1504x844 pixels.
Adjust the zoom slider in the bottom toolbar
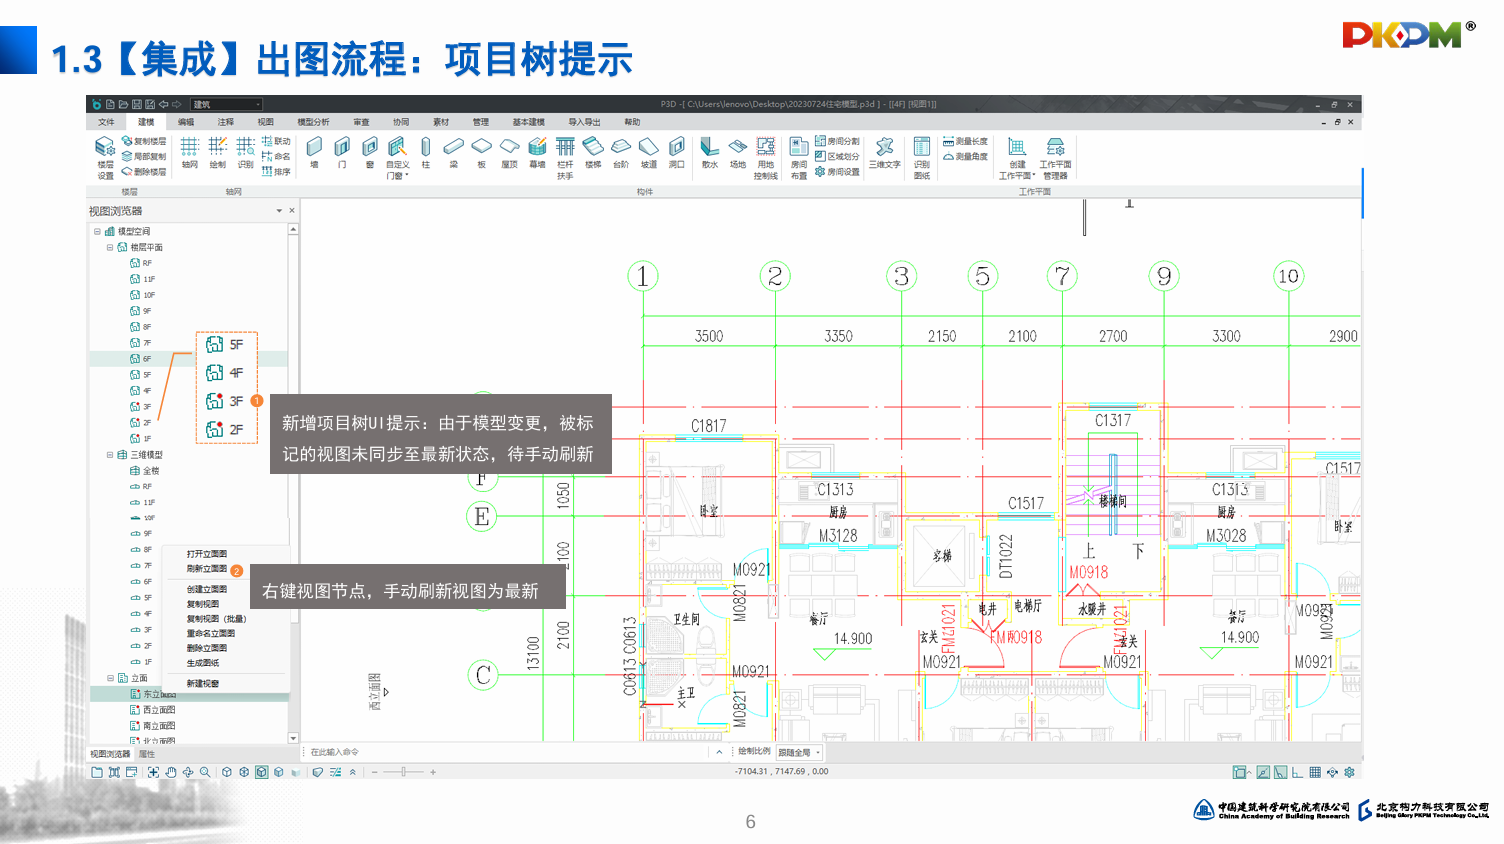[x=404, y=772]
